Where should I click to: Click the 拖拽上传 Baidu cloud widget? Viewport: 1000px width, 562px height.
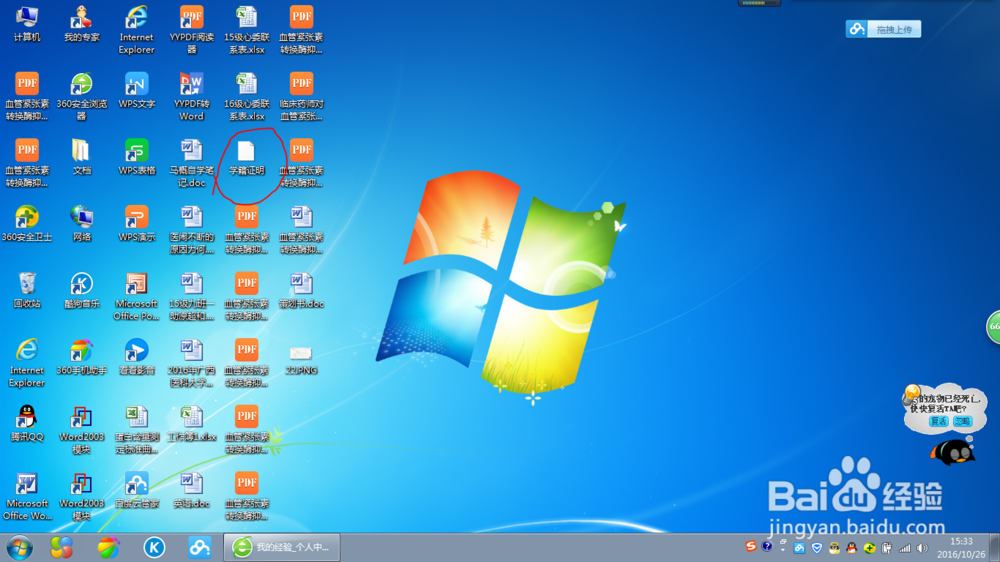click(x=883, y=29)
